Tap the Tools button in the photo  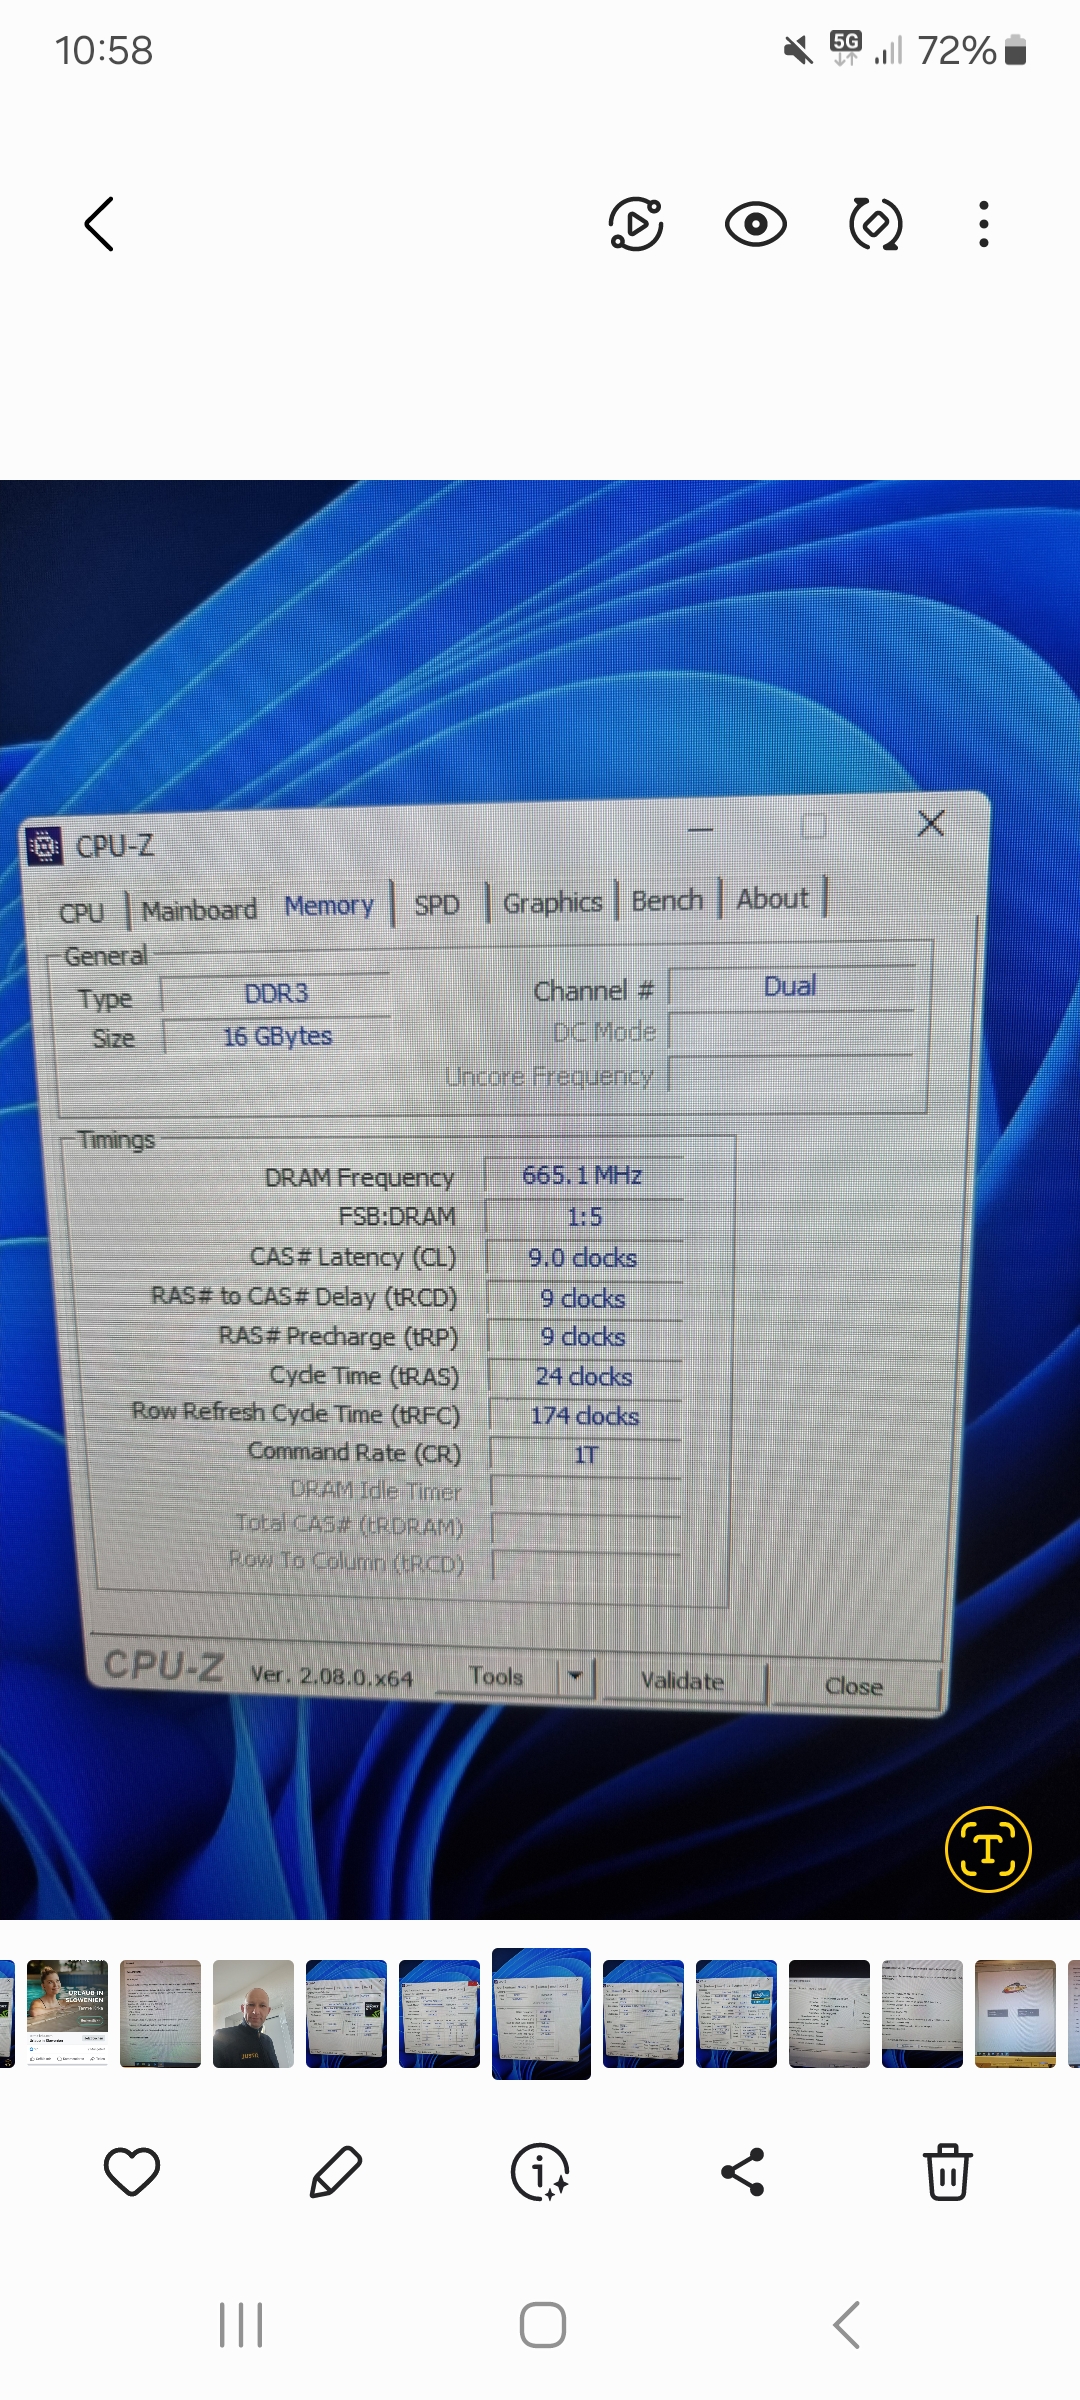pyautogui.click(x=496, y=1677)
